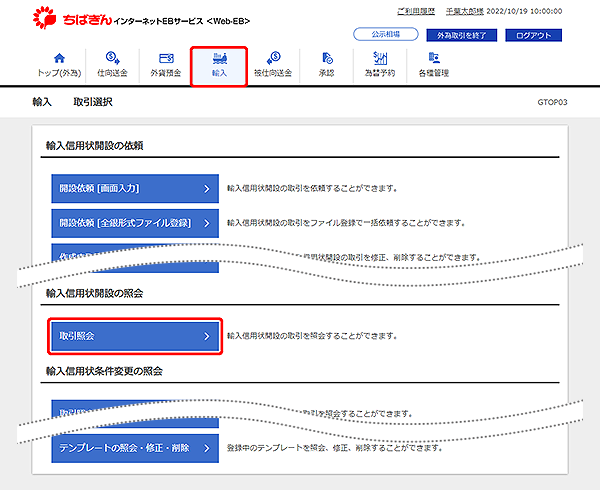Select the 輸入 menu label

(220, 73)
